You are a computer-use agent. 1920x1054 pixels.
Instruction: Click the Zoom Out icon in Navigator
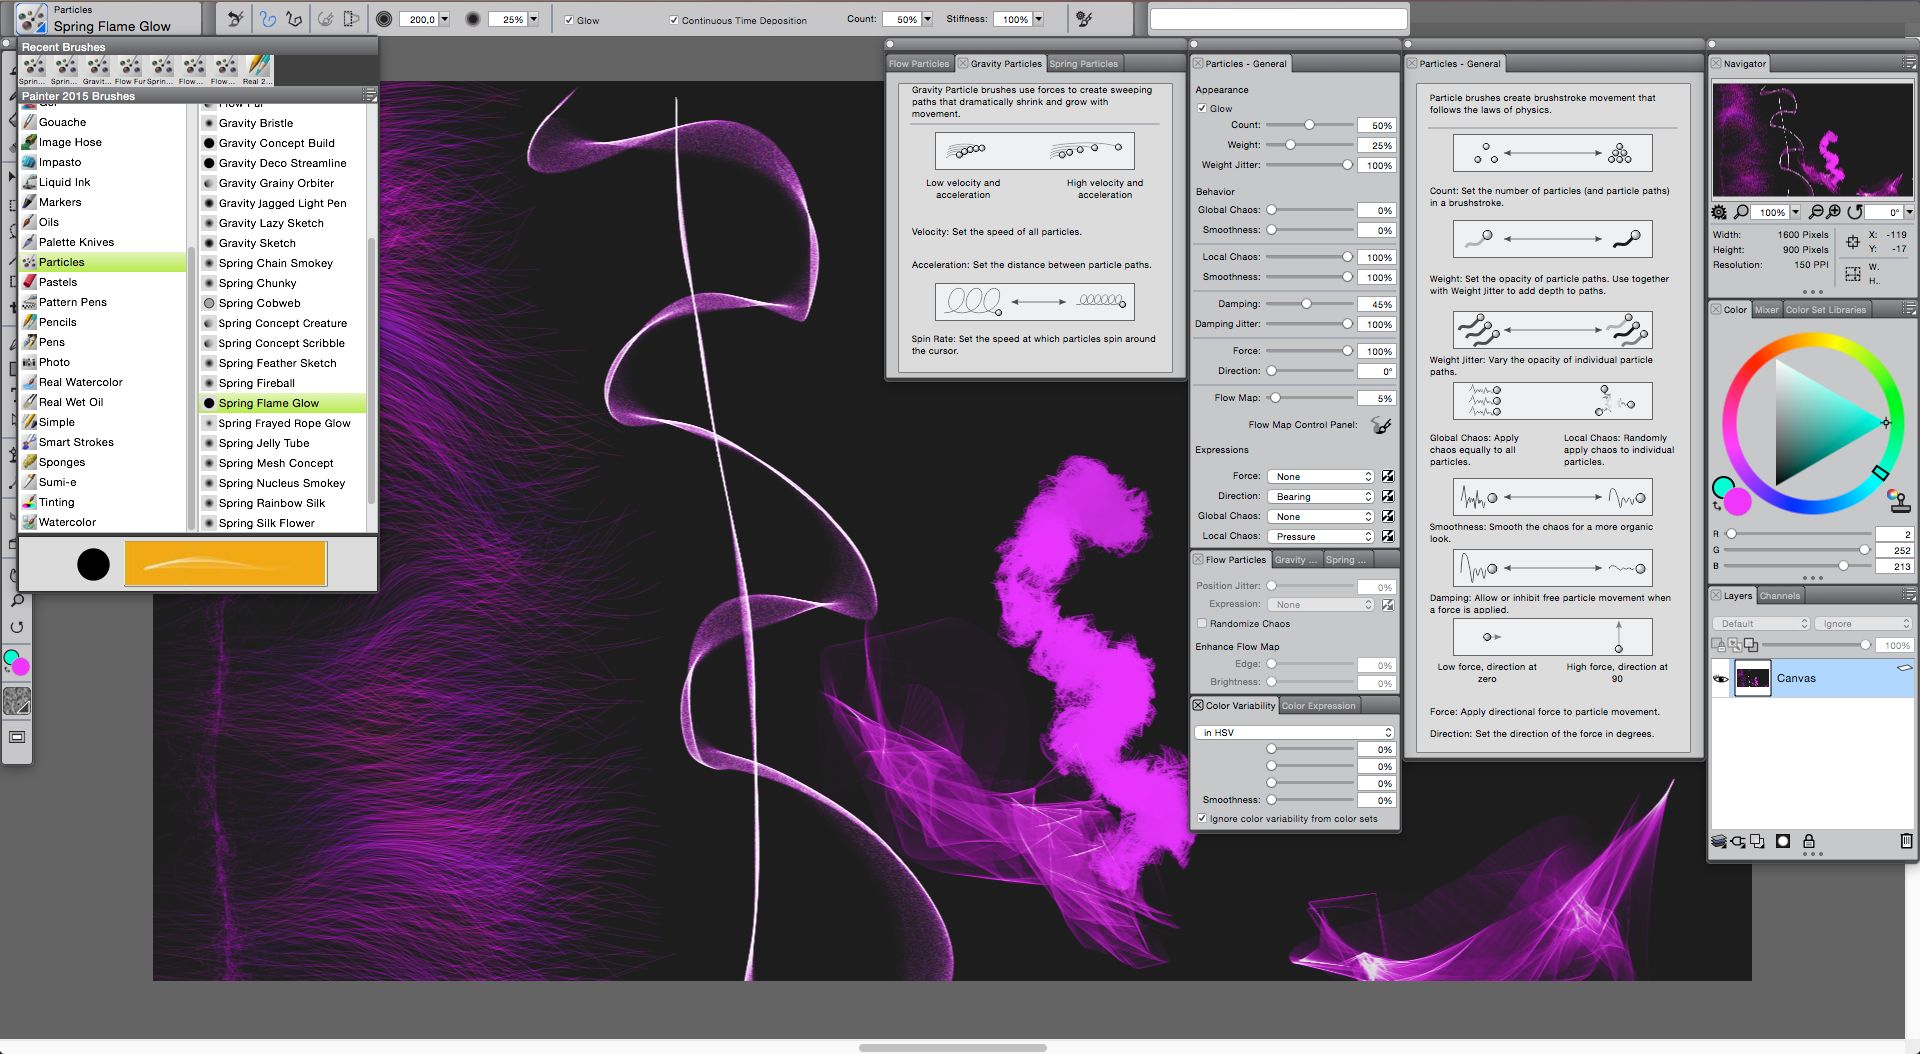click(1816, 212)
